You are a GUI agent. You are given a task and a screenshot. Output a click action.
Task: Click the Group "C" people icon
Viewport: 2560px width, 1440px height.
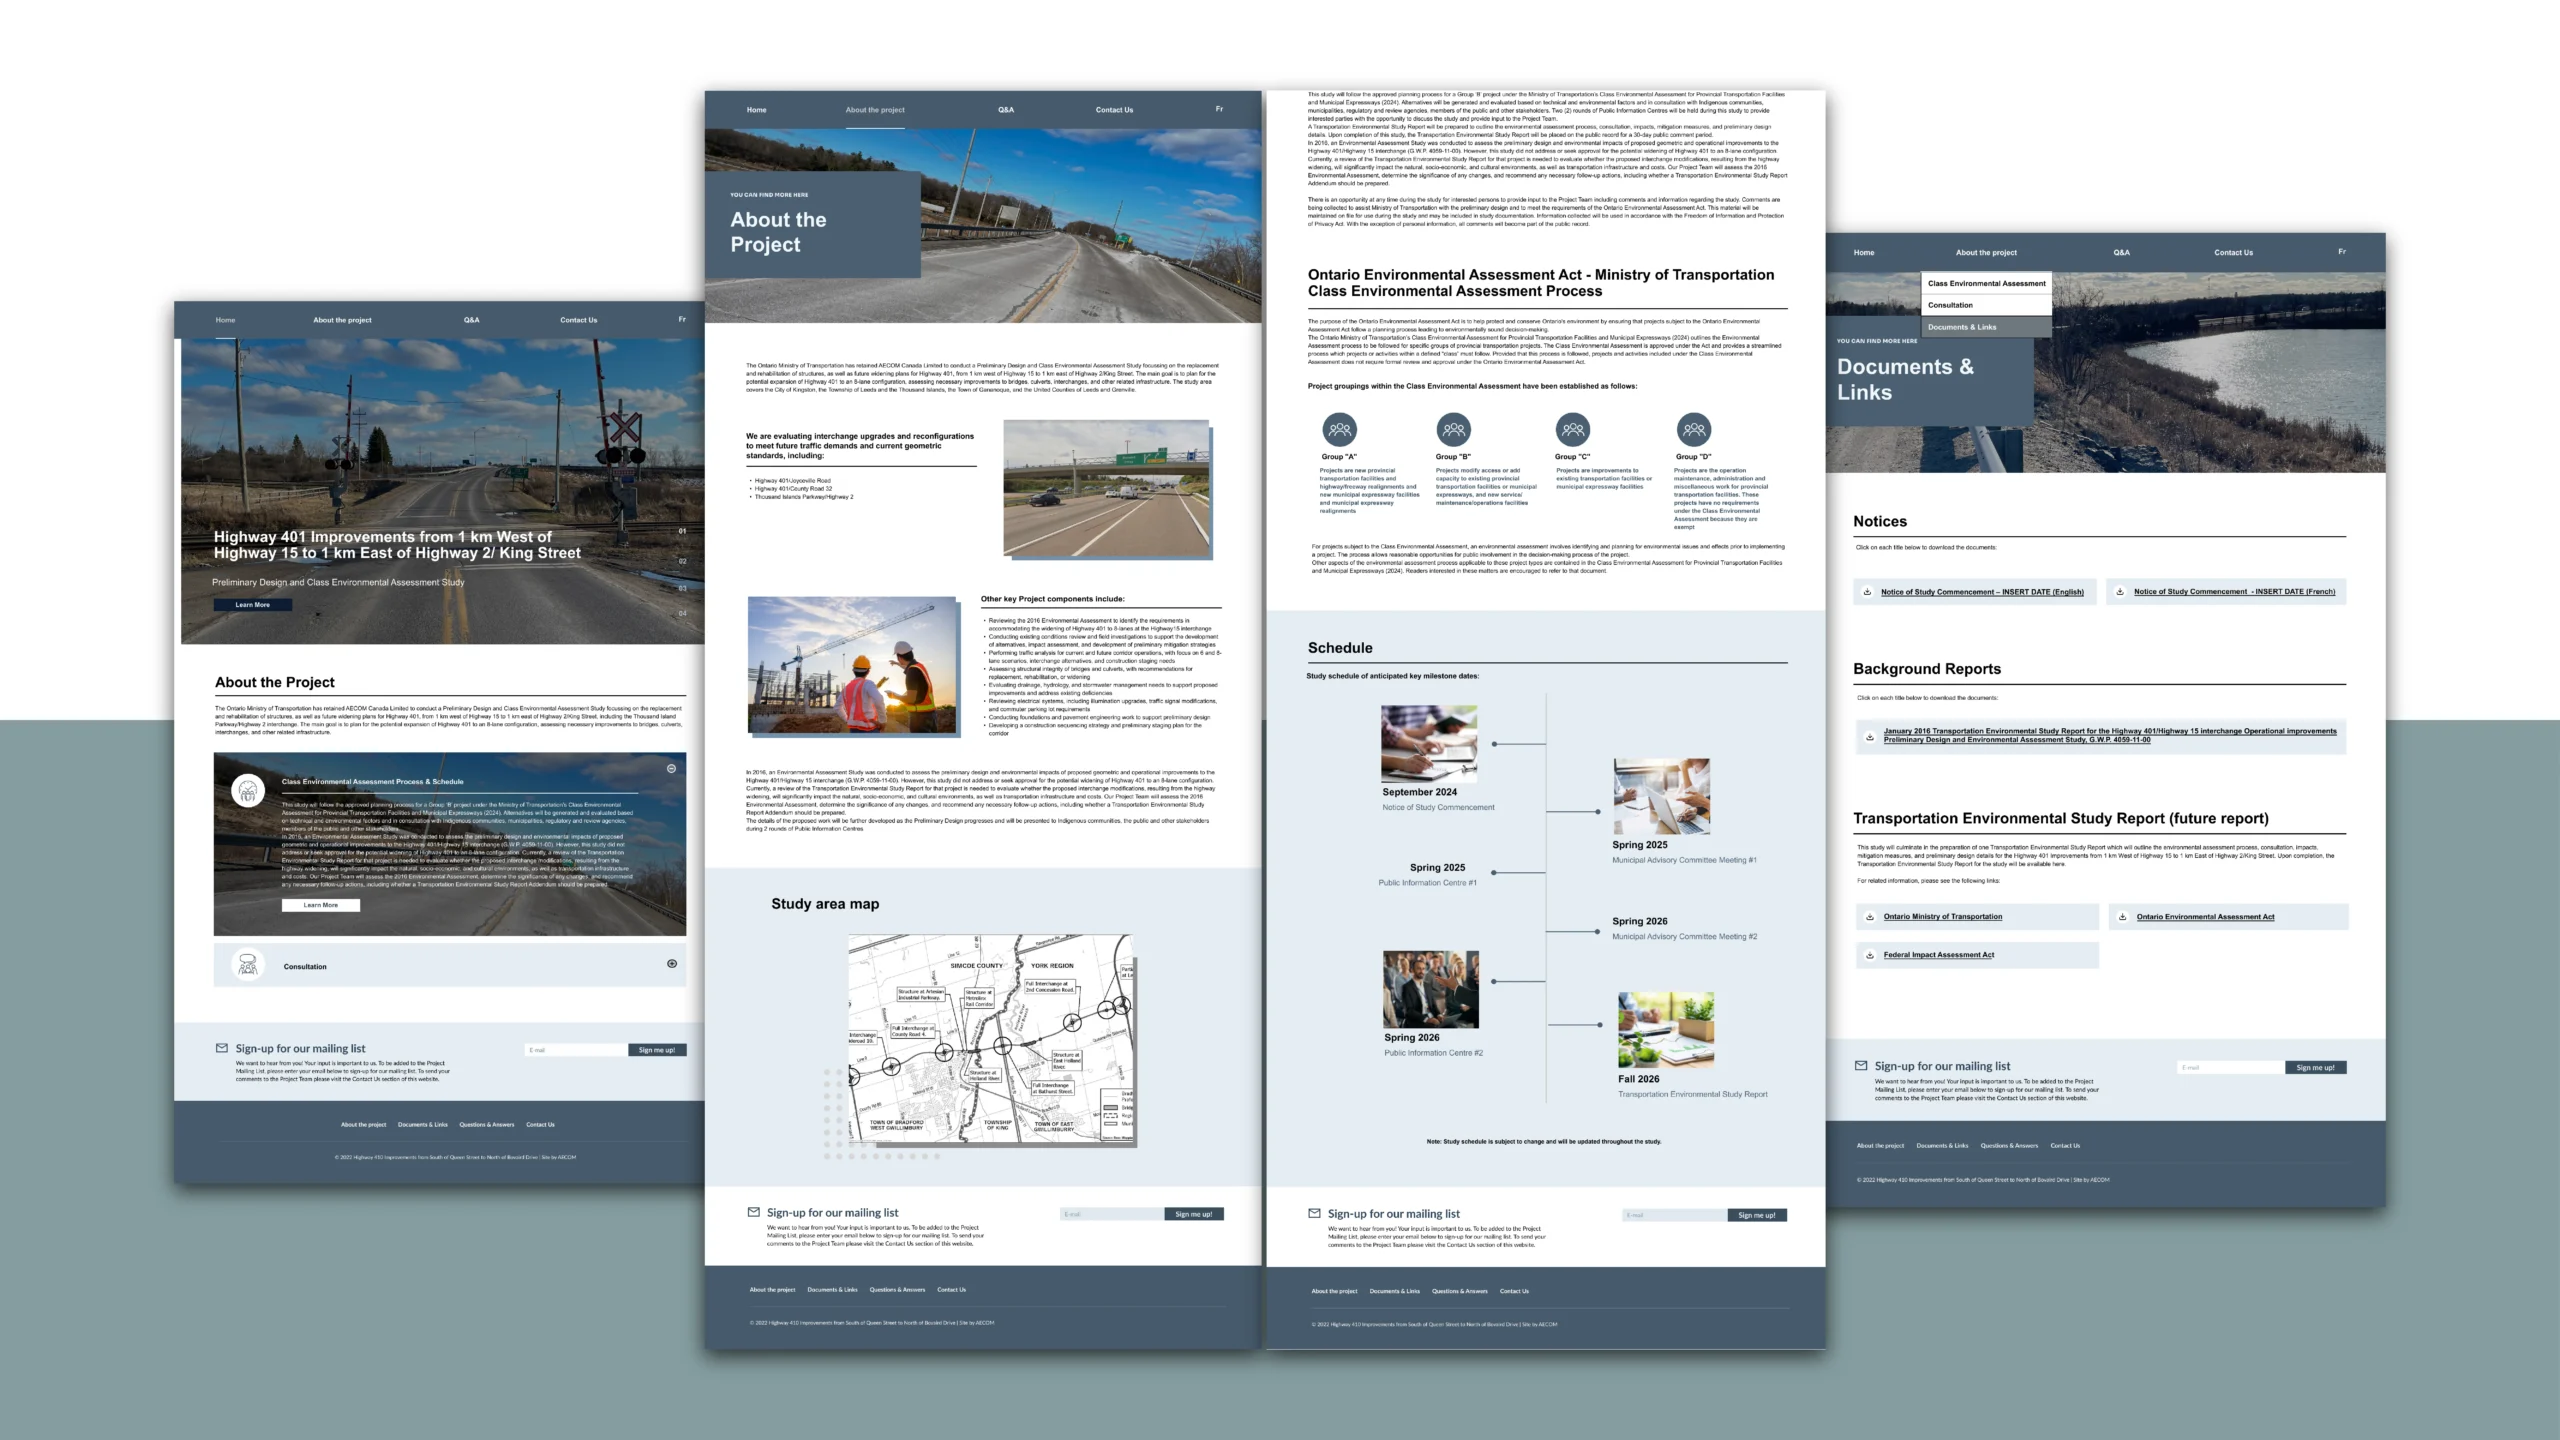1572,430
